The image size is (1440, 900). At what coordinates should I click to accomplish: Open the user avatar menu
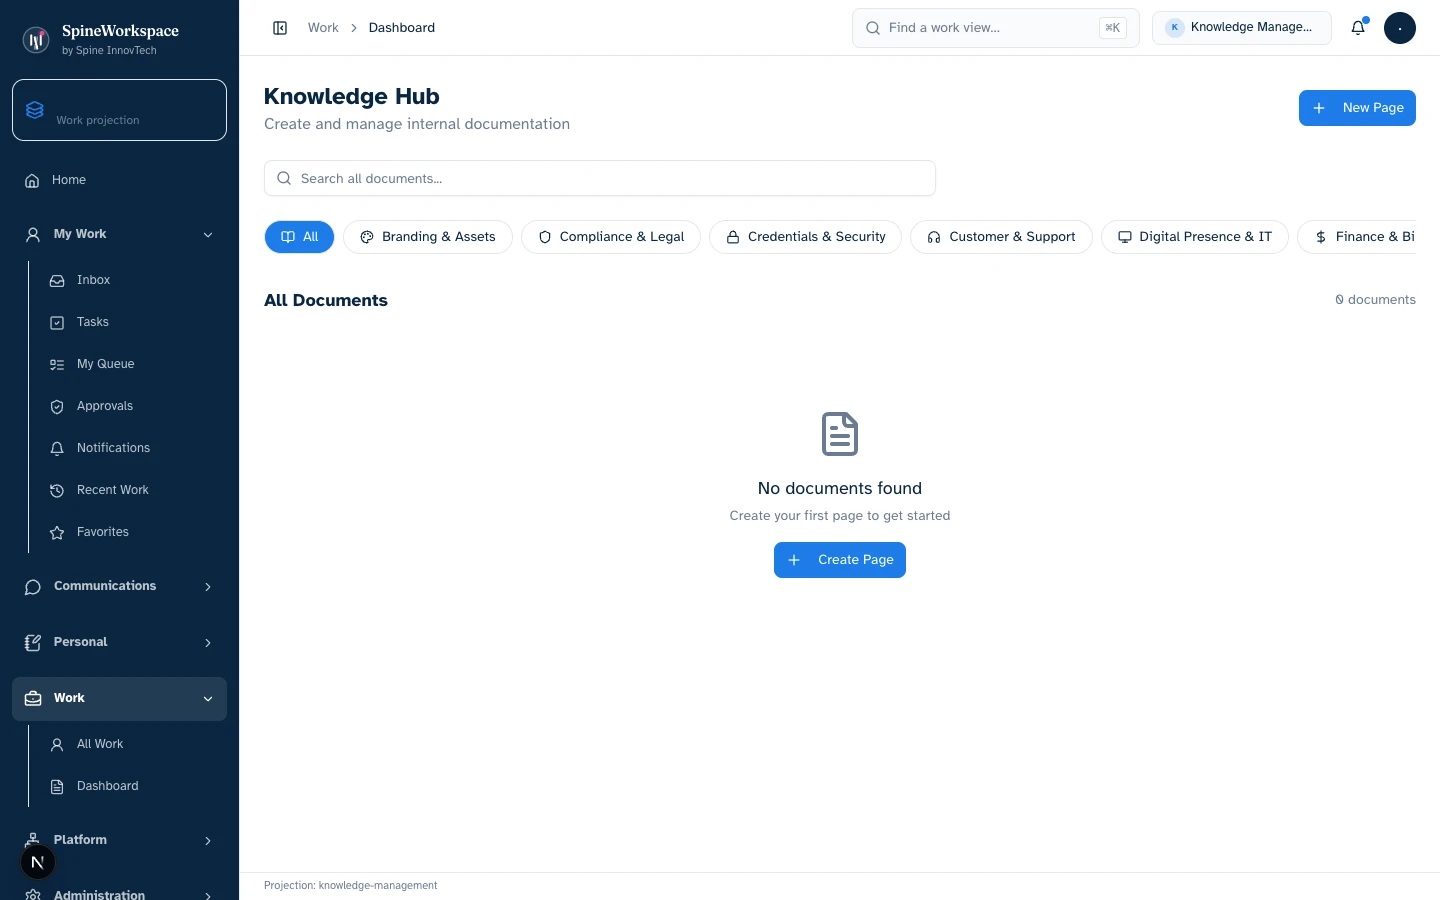click(x=1400, y=28)
